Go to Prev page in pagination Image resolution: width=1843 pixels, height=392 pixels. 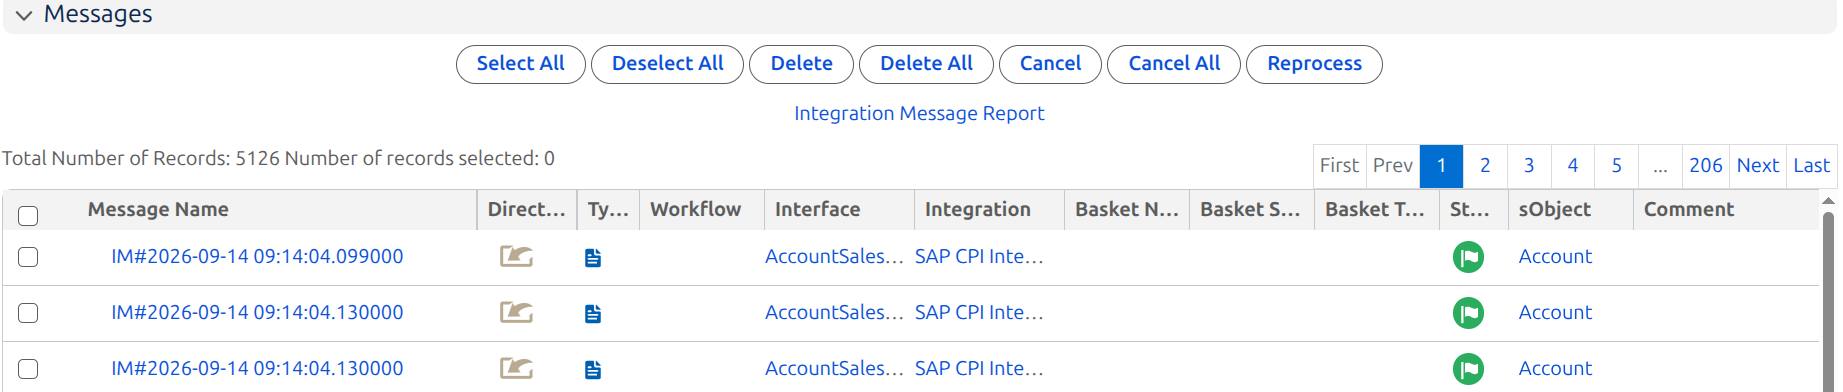1392,166
